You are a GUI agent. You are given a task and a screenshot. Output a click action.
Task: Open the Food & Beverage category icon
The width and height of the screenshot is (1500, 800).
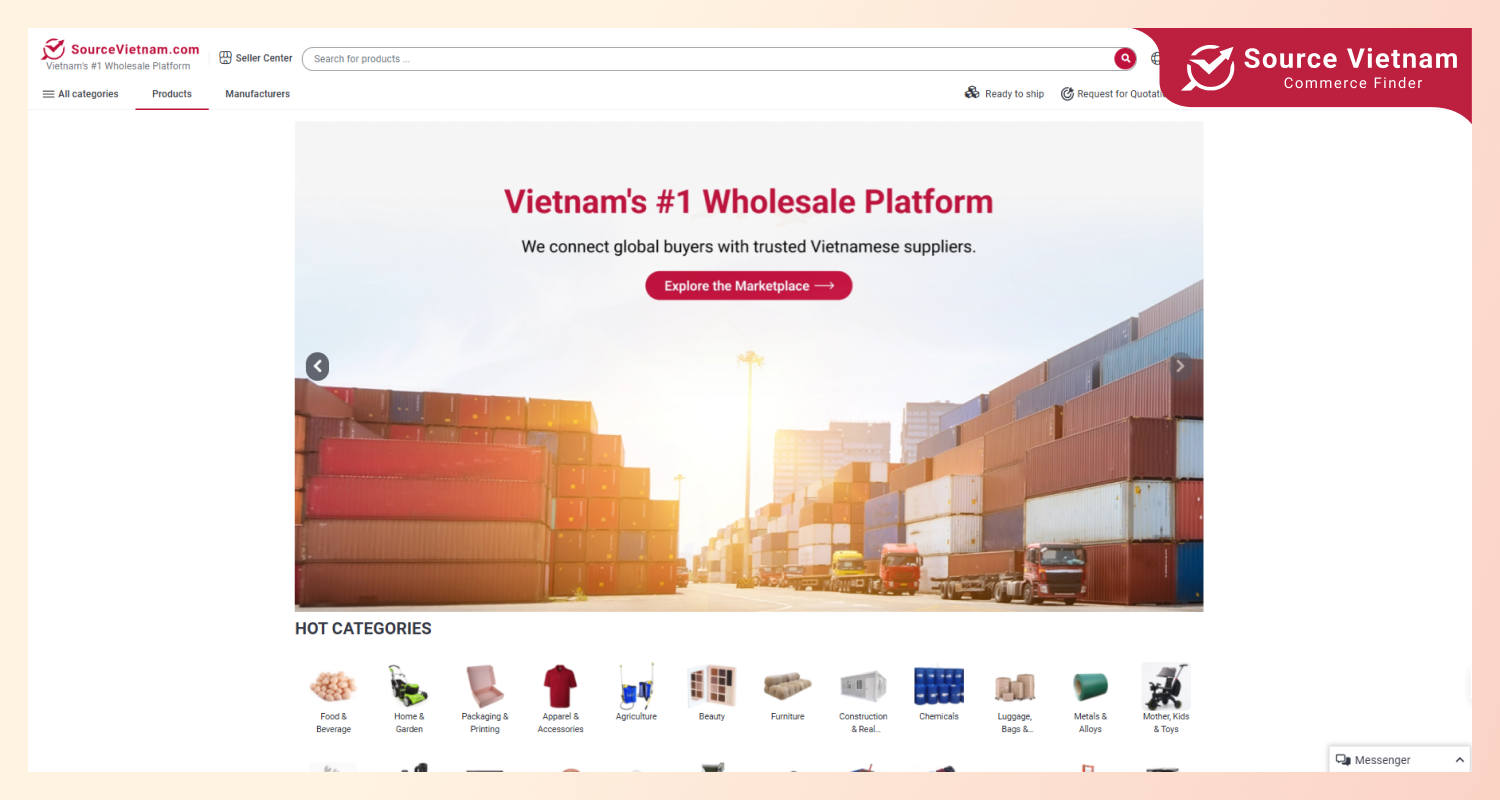pyautogui.click(x=333, y=686)
